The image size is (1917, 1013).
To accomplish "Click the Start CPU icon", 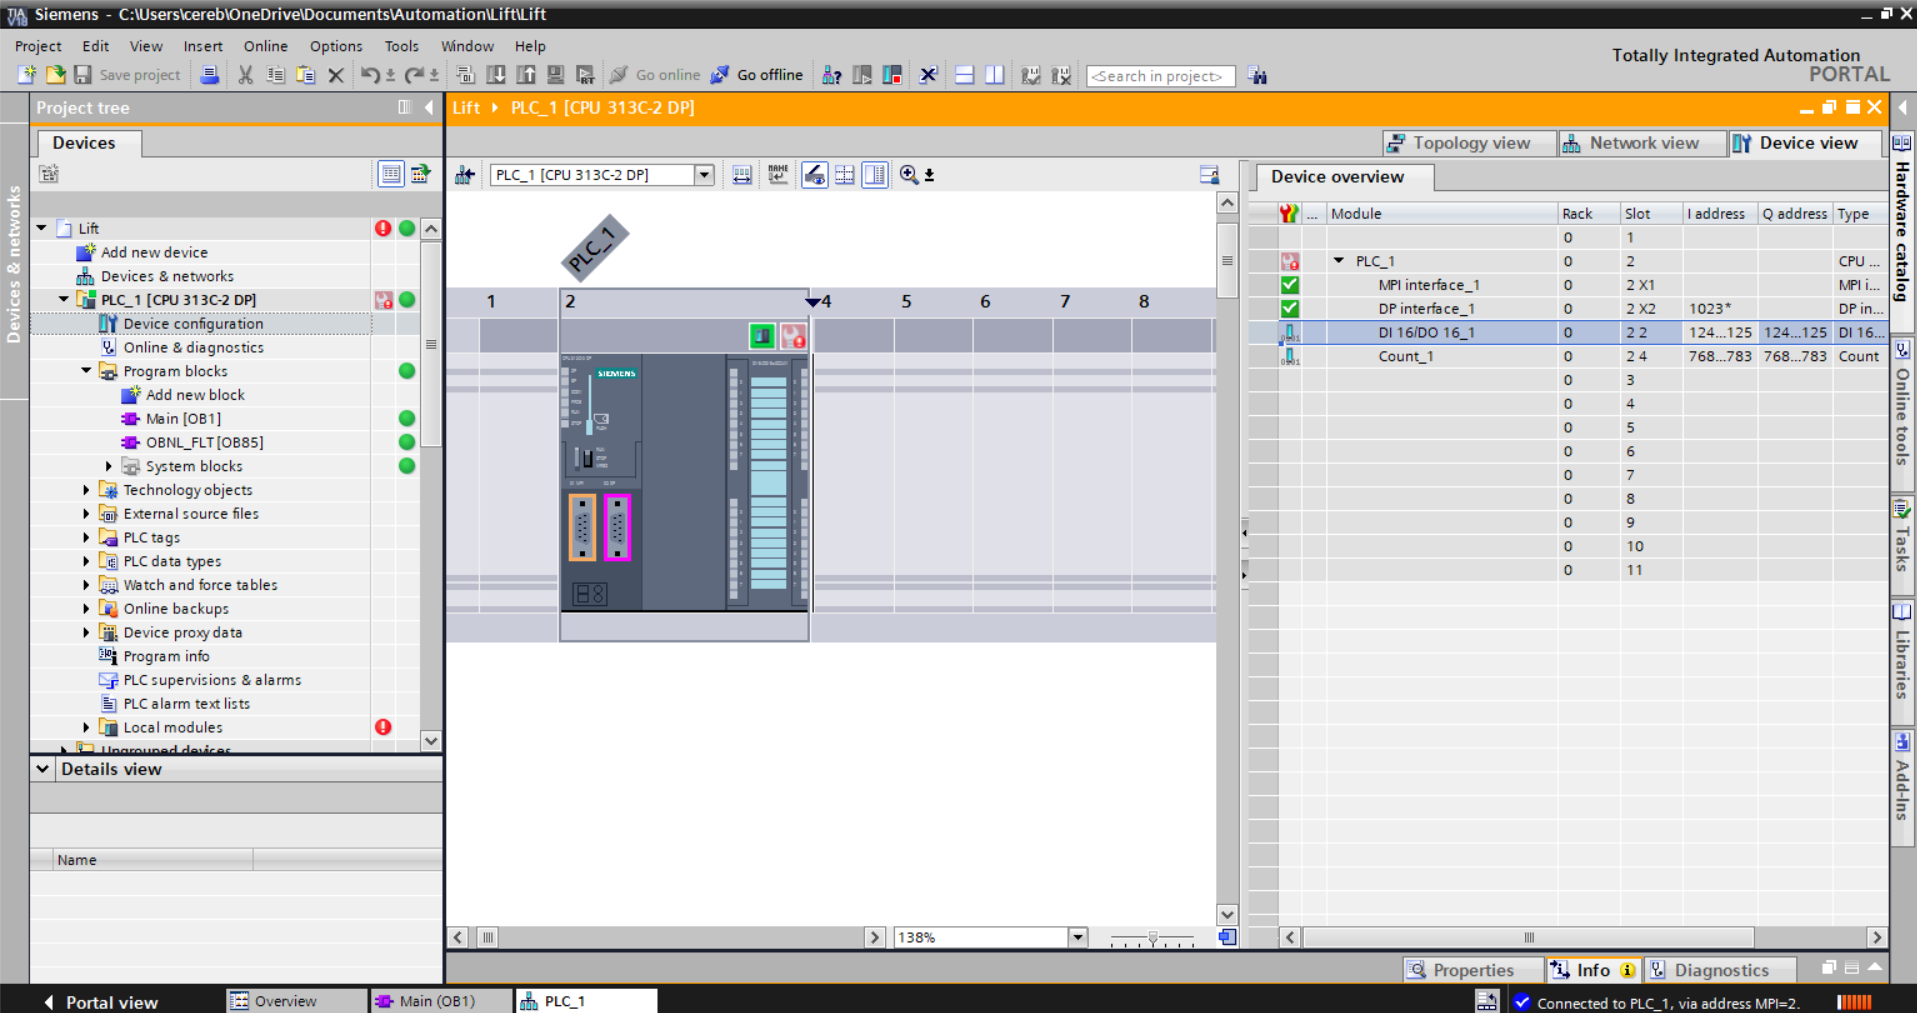I will [x=862, y=75].
